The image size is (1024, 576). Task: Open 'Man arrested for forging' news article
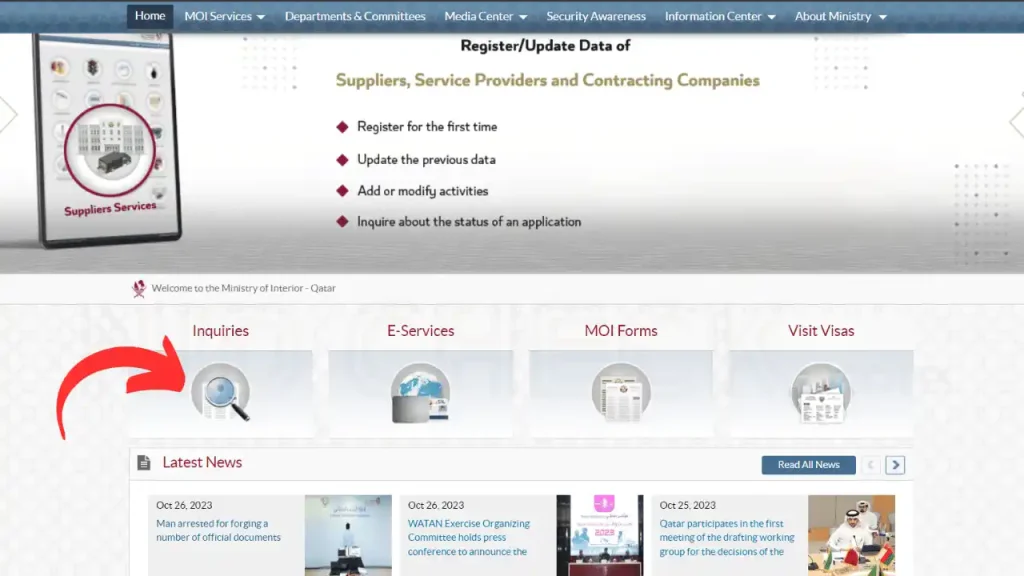pos(218,530)
